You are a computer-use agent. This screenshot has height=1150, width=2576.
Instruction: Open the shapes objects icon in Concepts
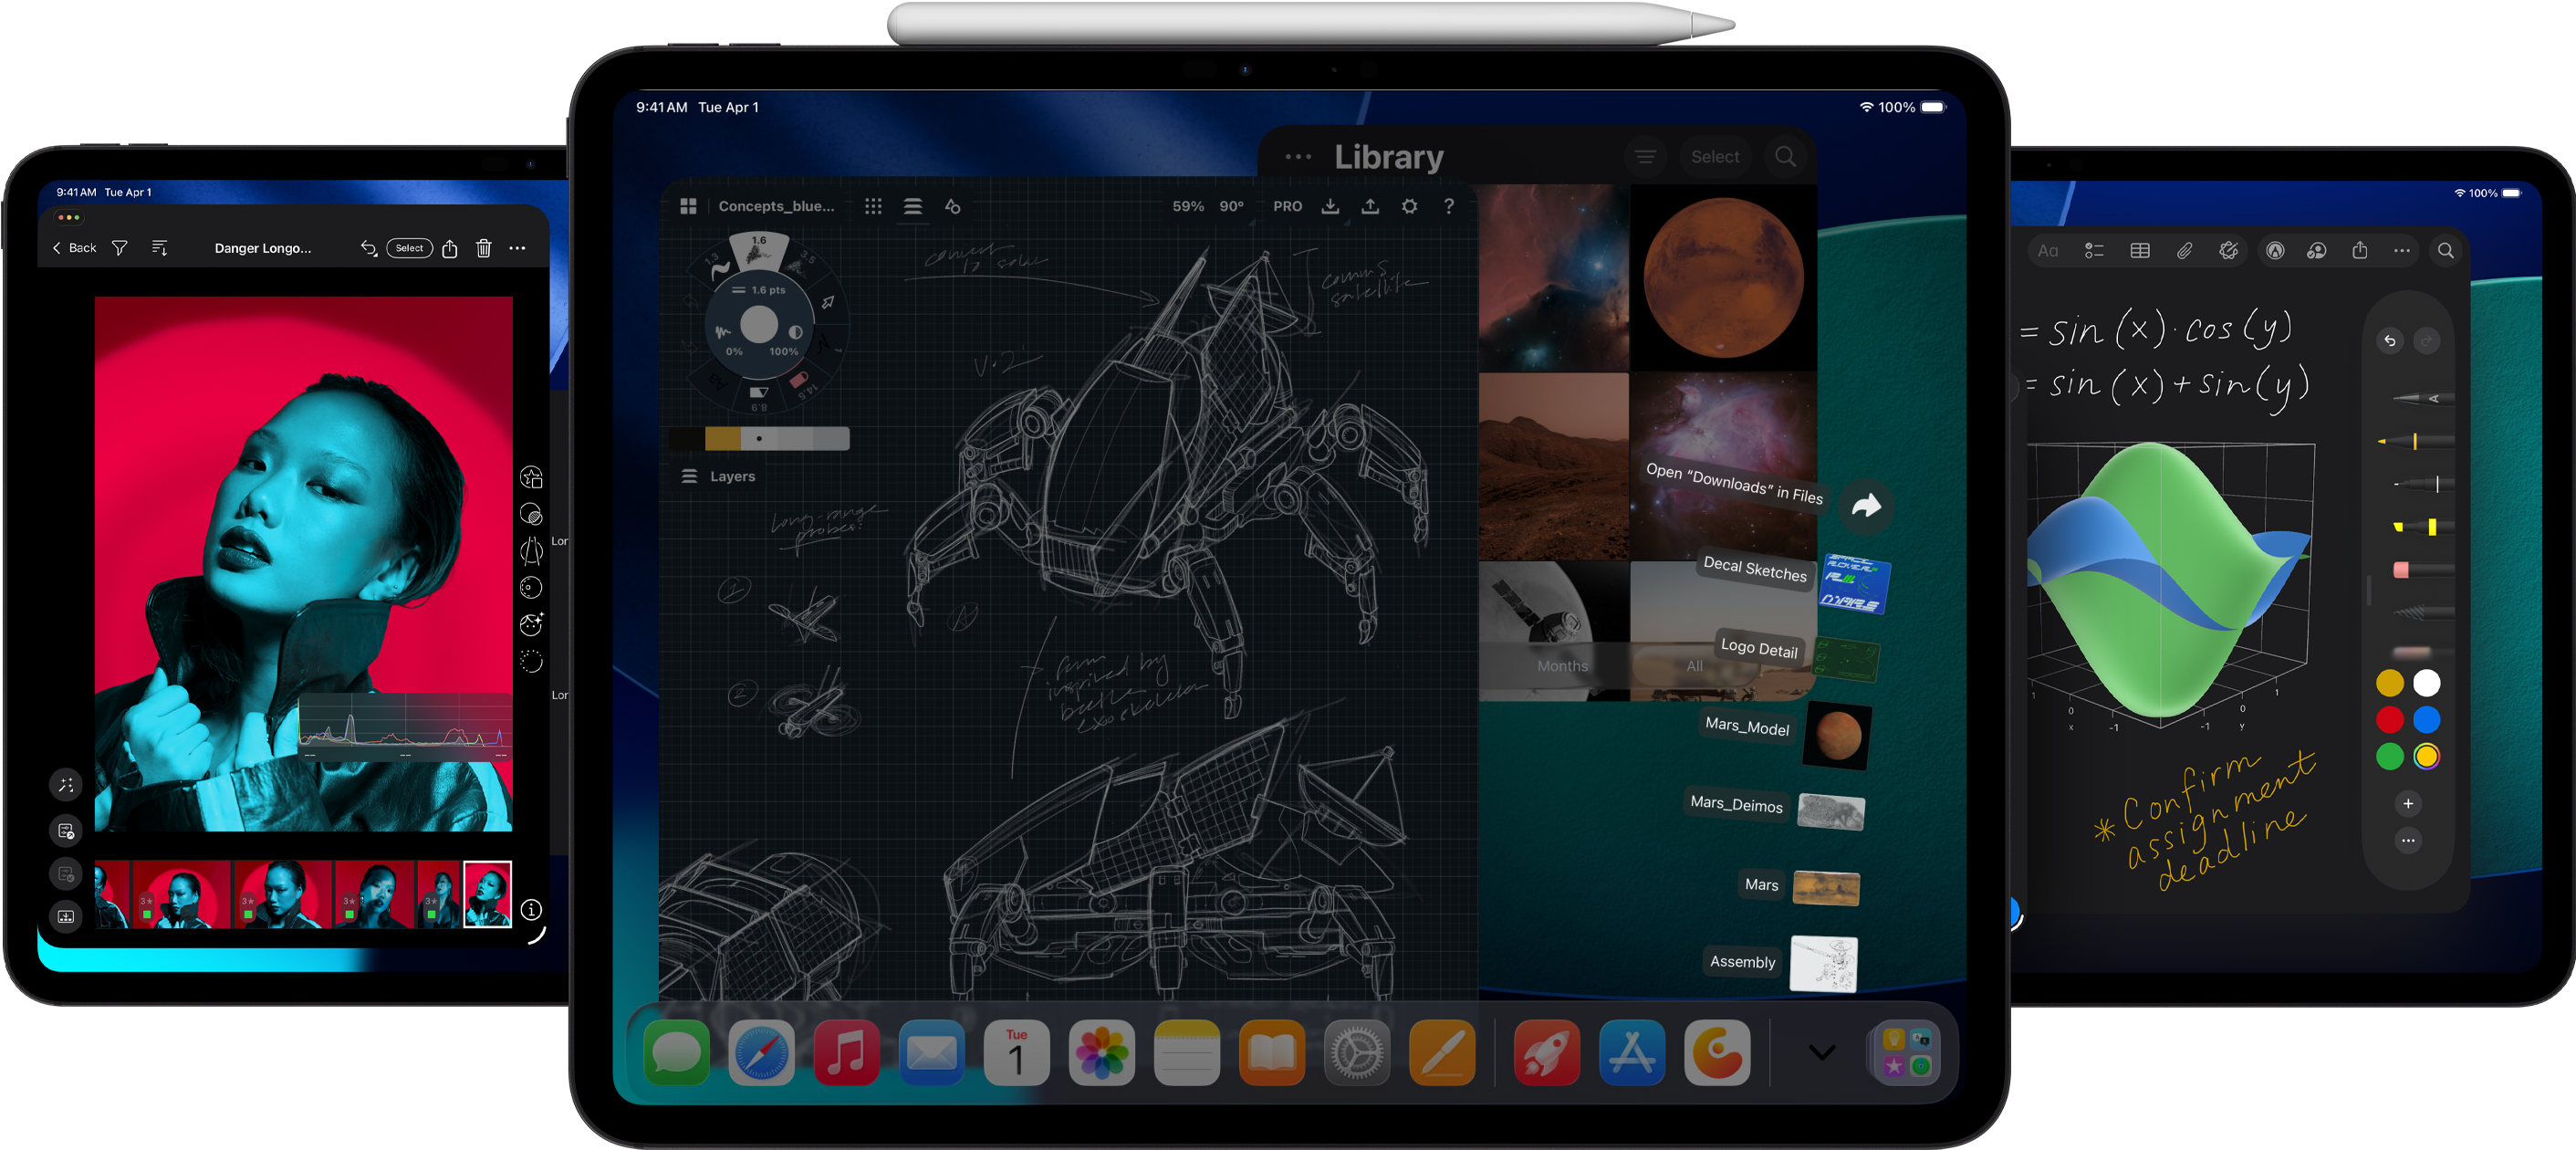[x=953, y=206]
